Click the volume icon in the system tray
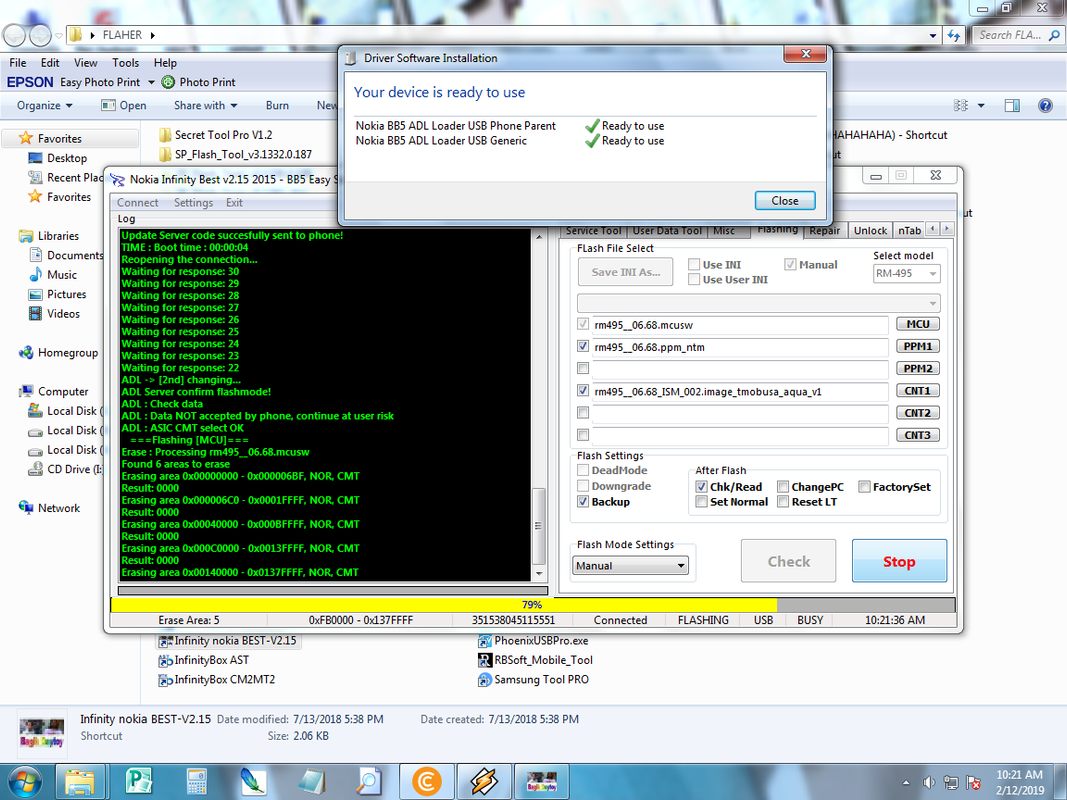Viewport: 1067px width, 800px height. point(928,782)
